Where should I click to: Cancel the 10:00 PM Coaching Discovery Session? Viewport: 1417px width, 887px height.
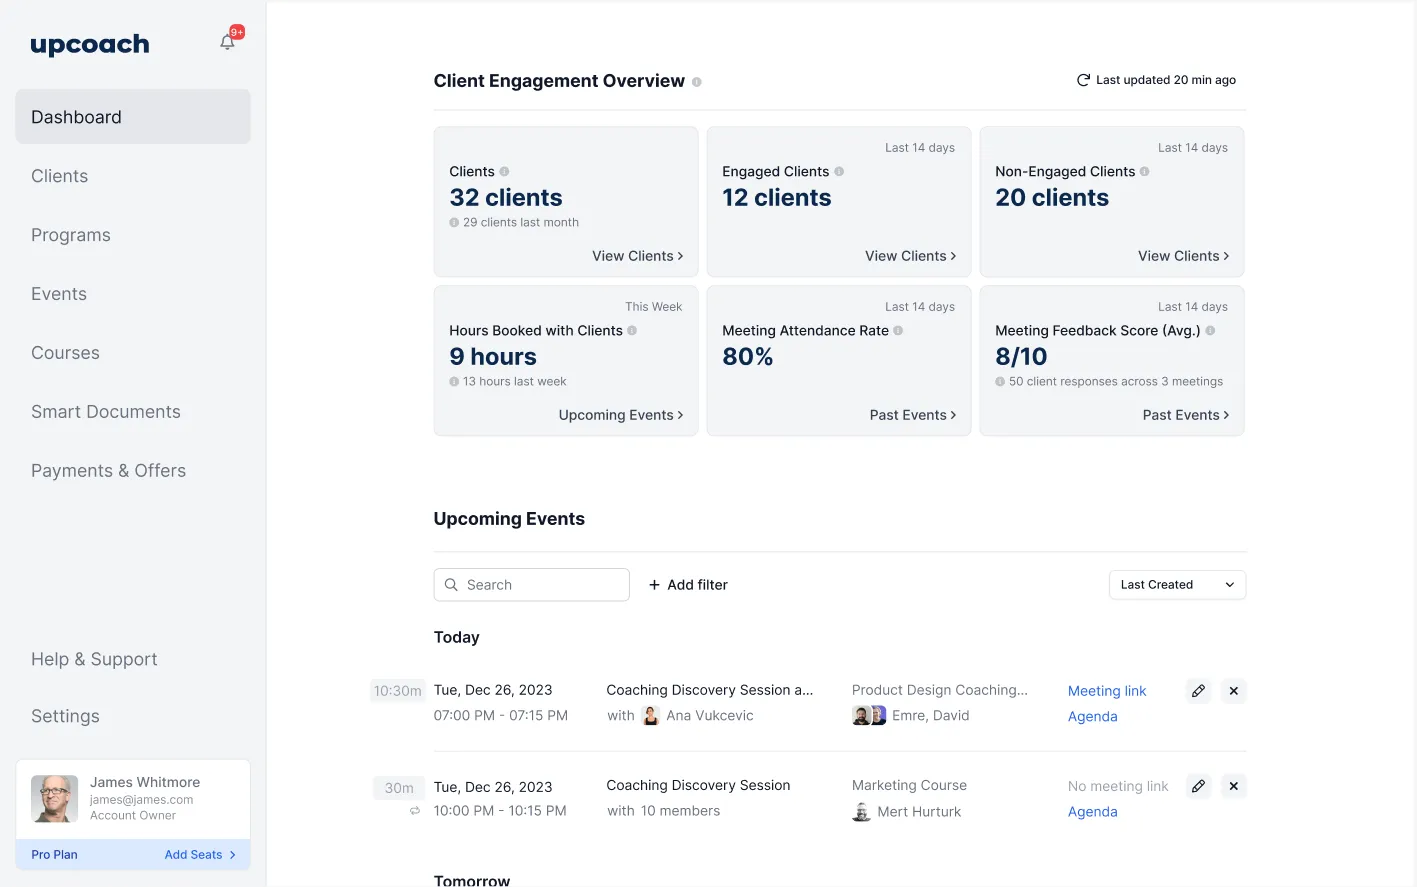point(1233,786)
